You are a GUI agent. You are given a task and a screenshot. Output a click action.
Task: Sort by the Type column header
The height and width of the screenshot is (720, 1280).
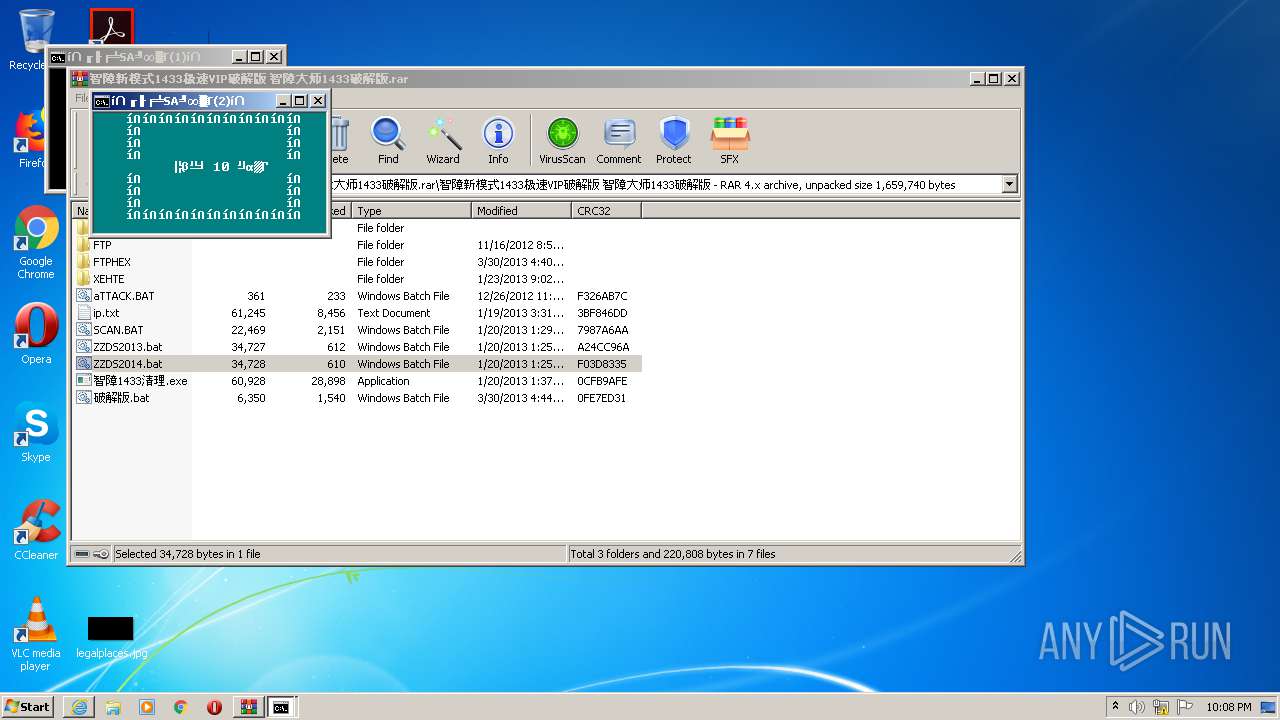(411, 211)
